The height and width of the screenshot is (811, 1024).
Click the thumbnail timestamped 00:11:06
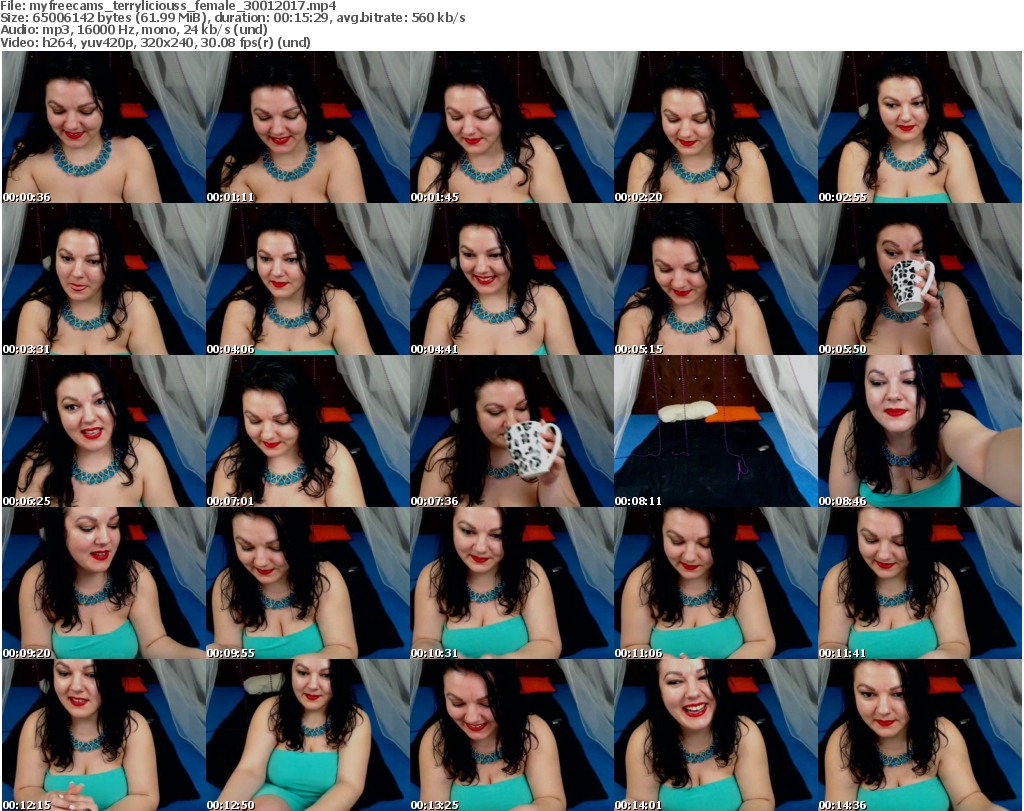click(716, 583)
